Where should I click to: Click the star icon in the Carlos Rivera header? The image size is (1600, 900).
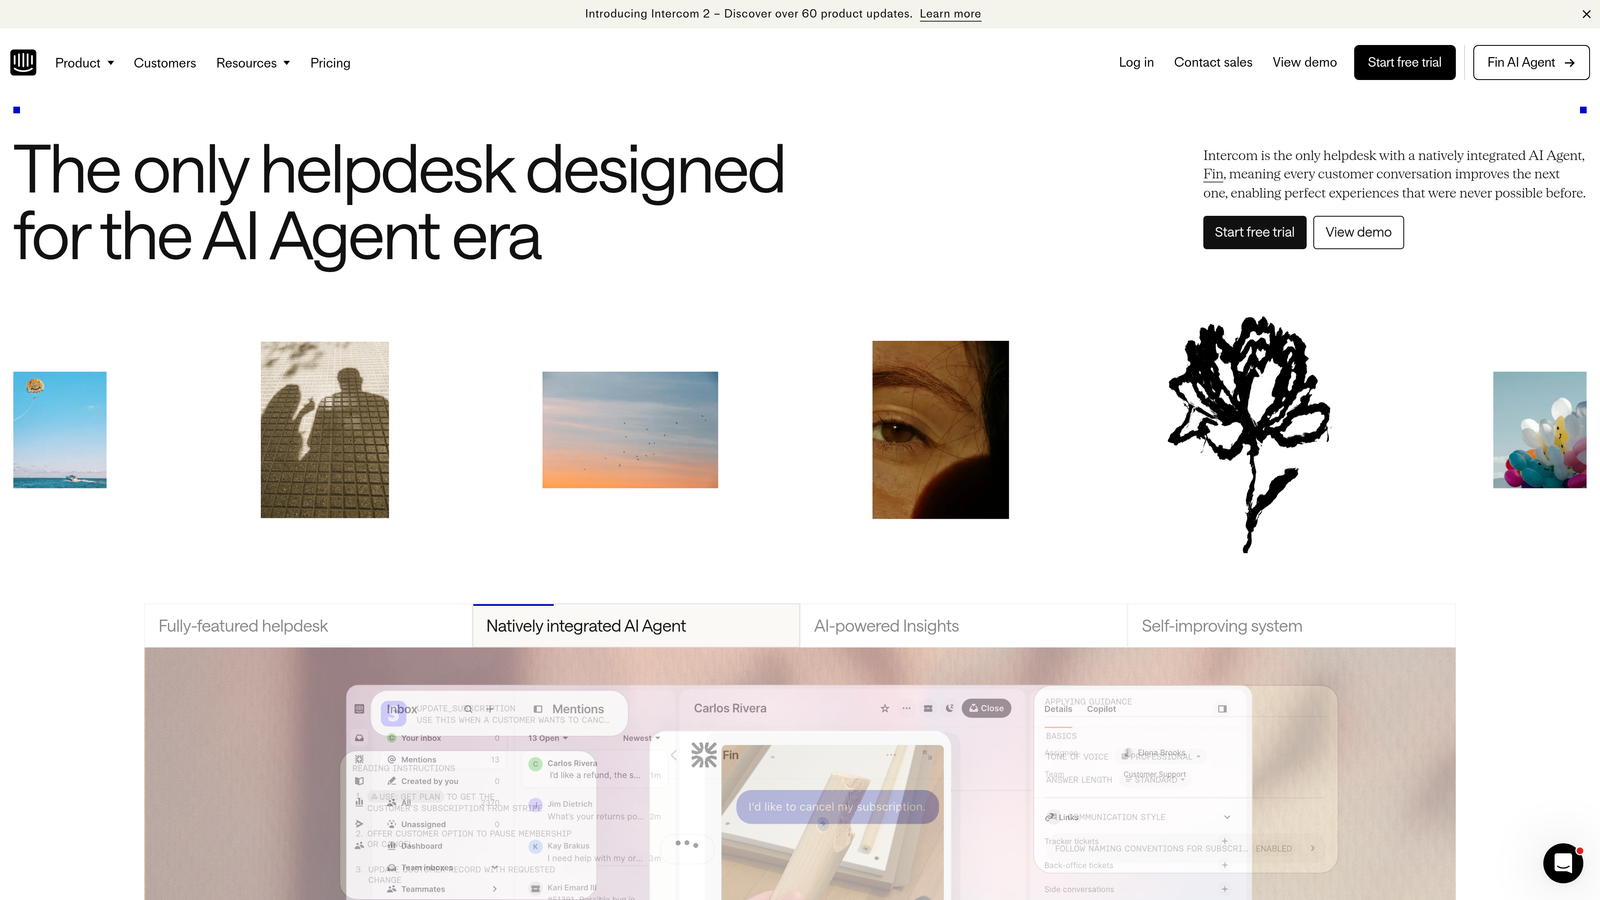[x=885, y=708]
